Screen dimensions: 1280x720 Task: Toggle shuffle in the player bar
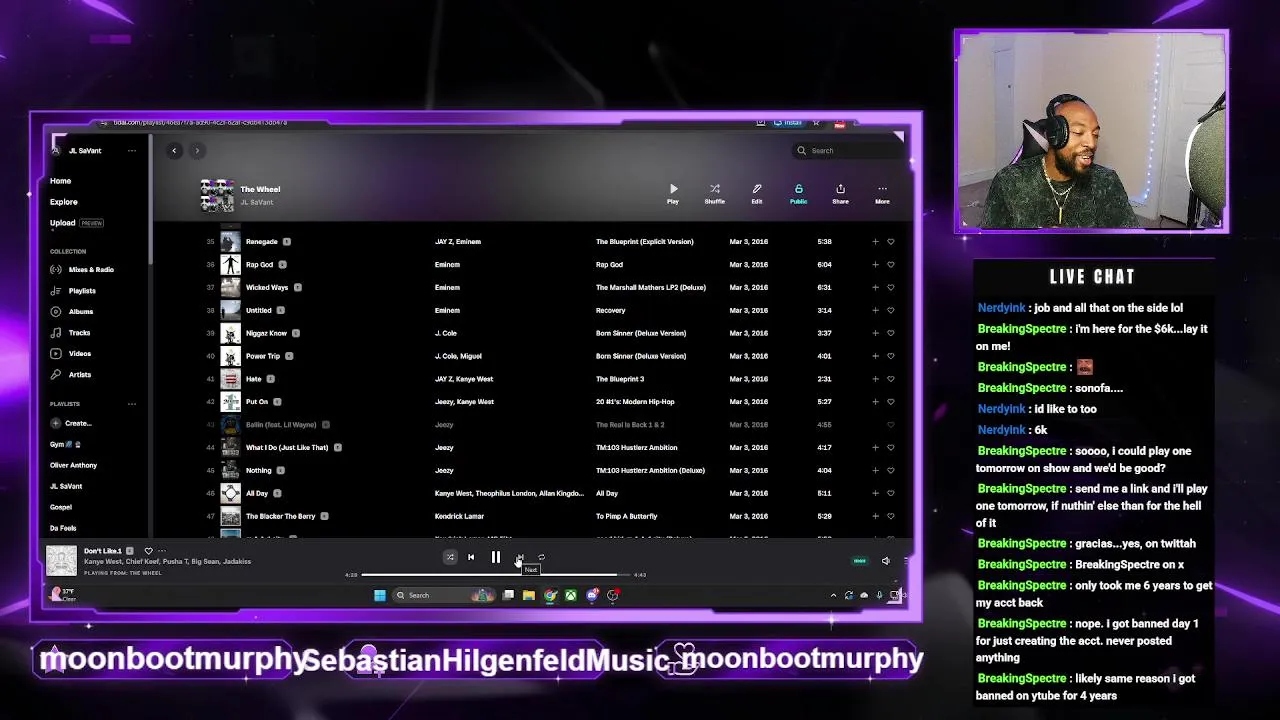point(450,558)
